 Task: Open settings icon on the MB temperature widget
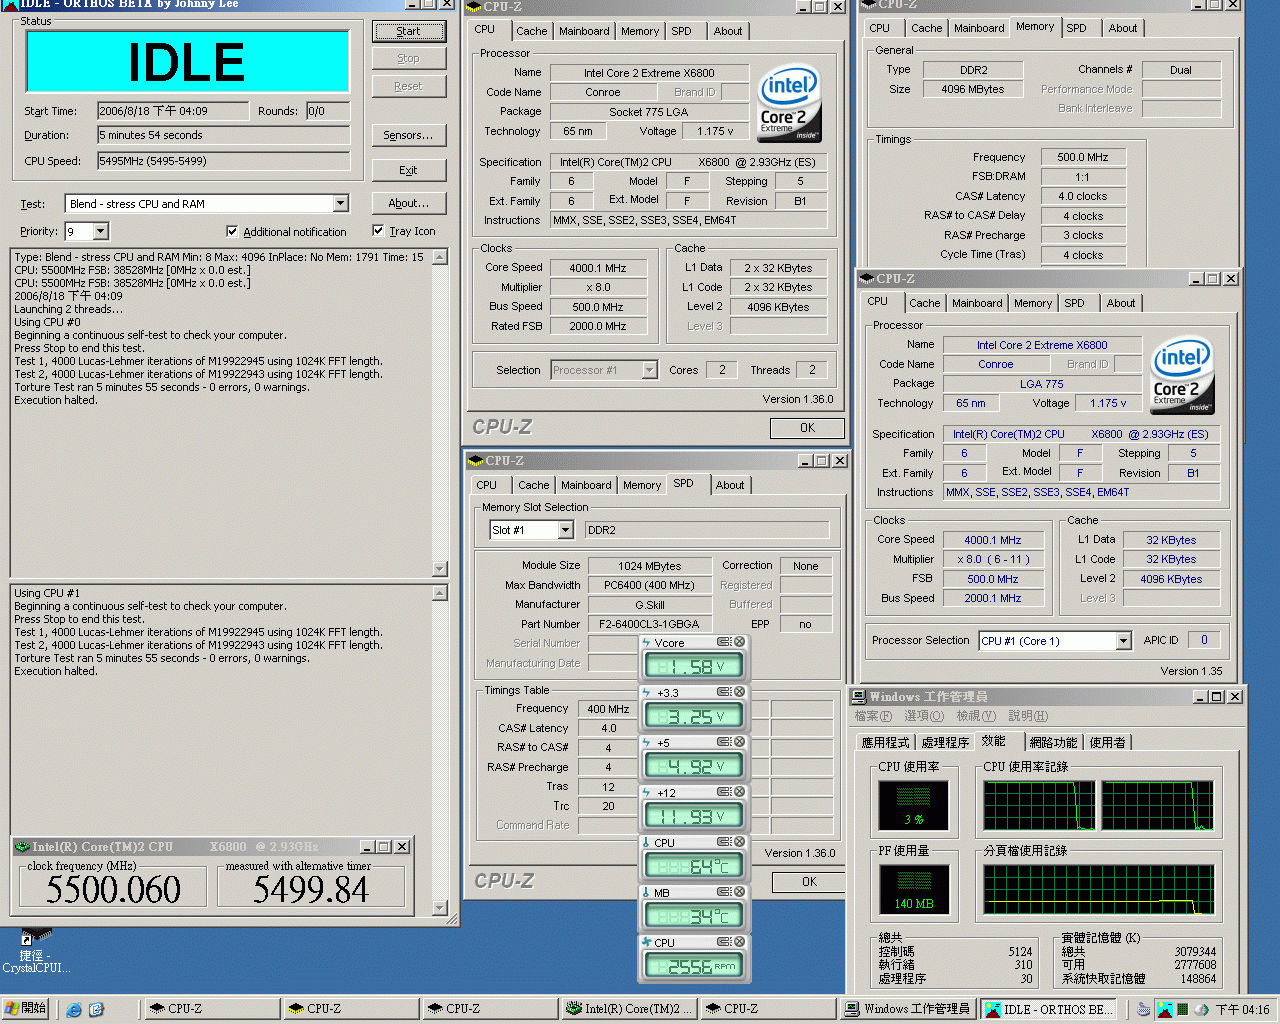click(x=724, y=892)
